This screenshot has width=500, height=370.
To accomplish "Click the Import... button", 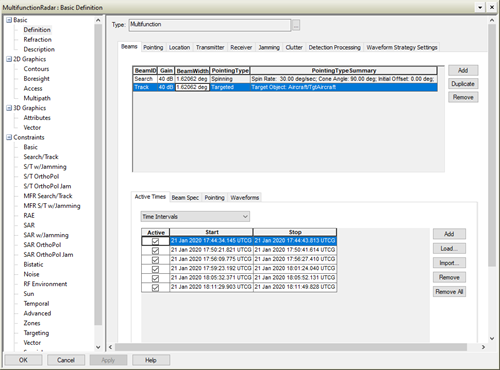I will (449, 263).
